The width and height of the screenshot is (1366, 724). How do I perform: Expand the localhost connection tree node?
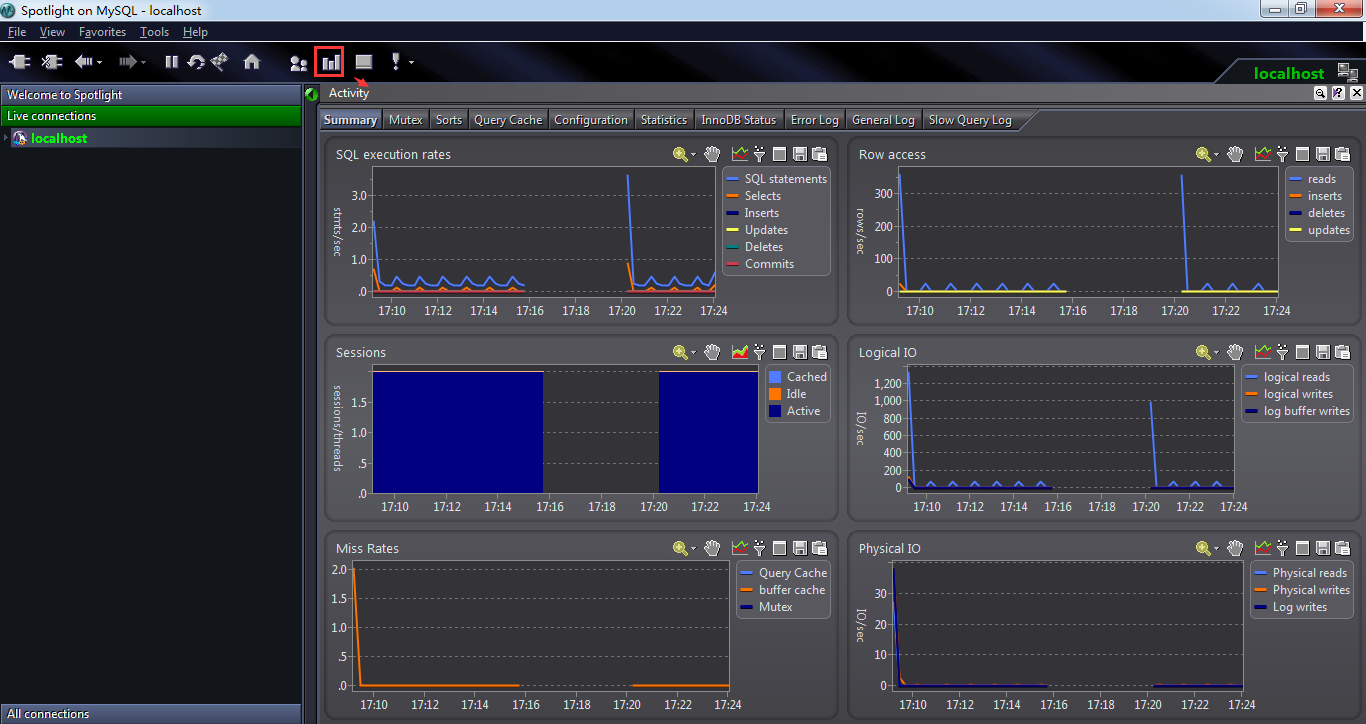pos(6,138)
